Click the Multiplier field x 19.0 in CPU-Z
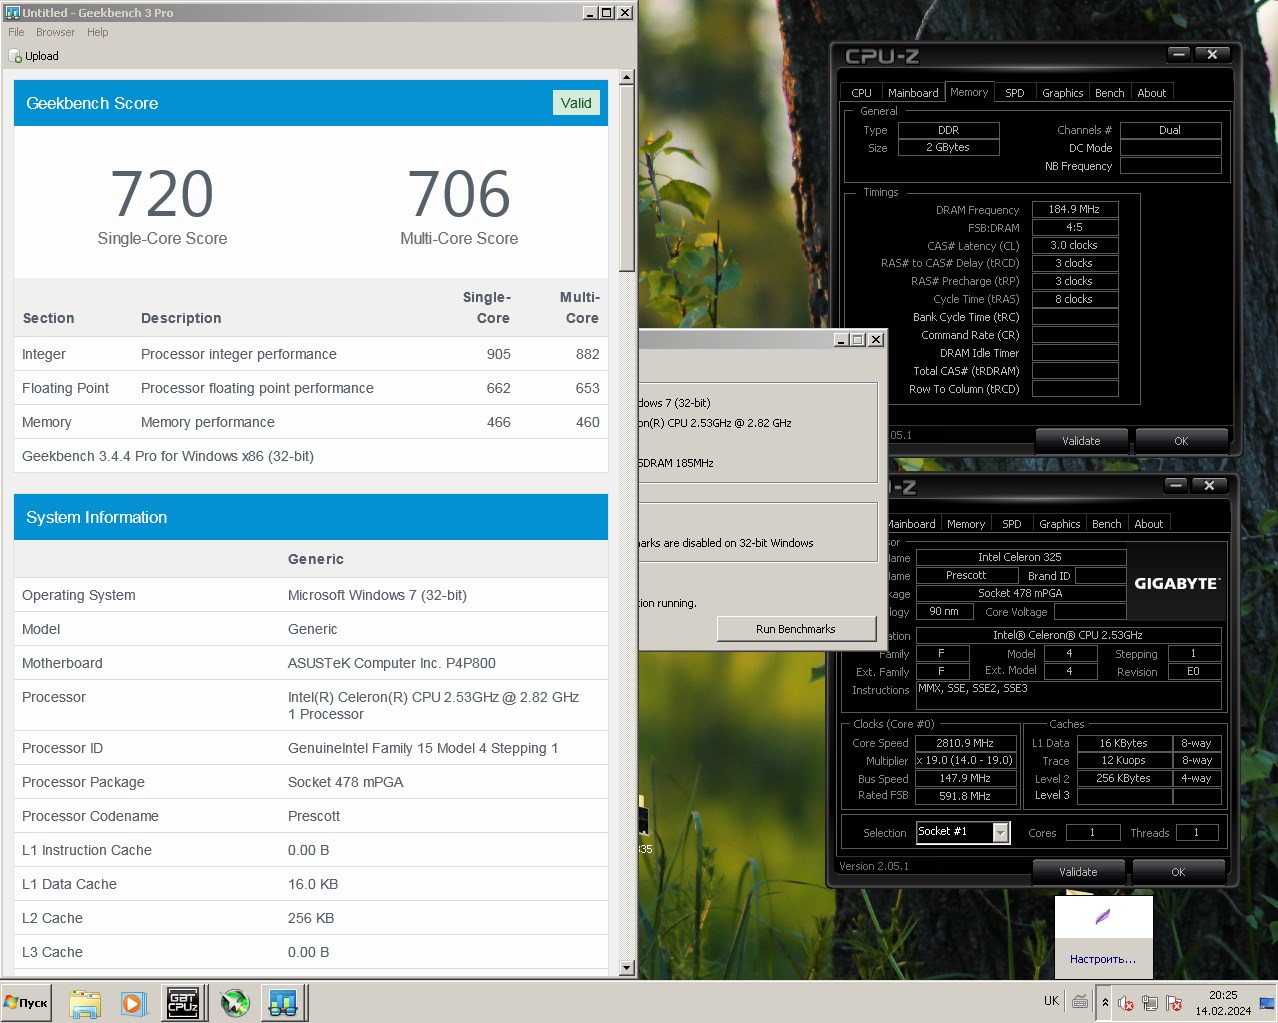1278x1023 pixels. 965,761
